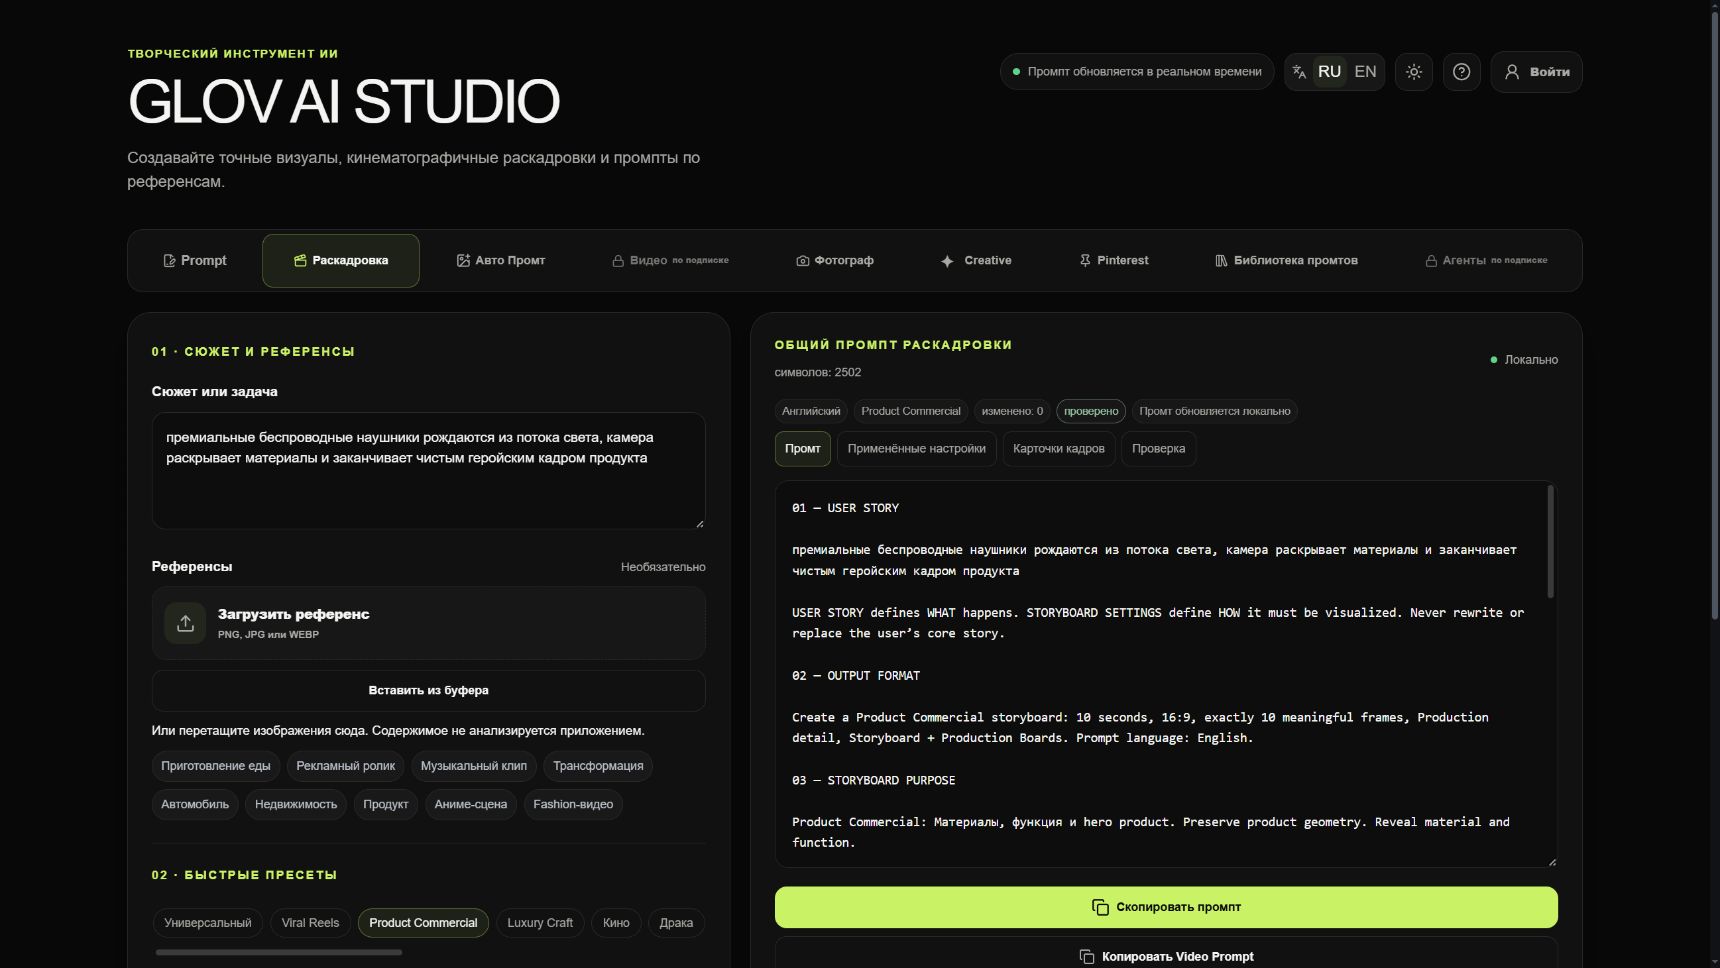Go to the Фотограф tab
This screenshot has height=968, width=1720.
tap(835, 261)
